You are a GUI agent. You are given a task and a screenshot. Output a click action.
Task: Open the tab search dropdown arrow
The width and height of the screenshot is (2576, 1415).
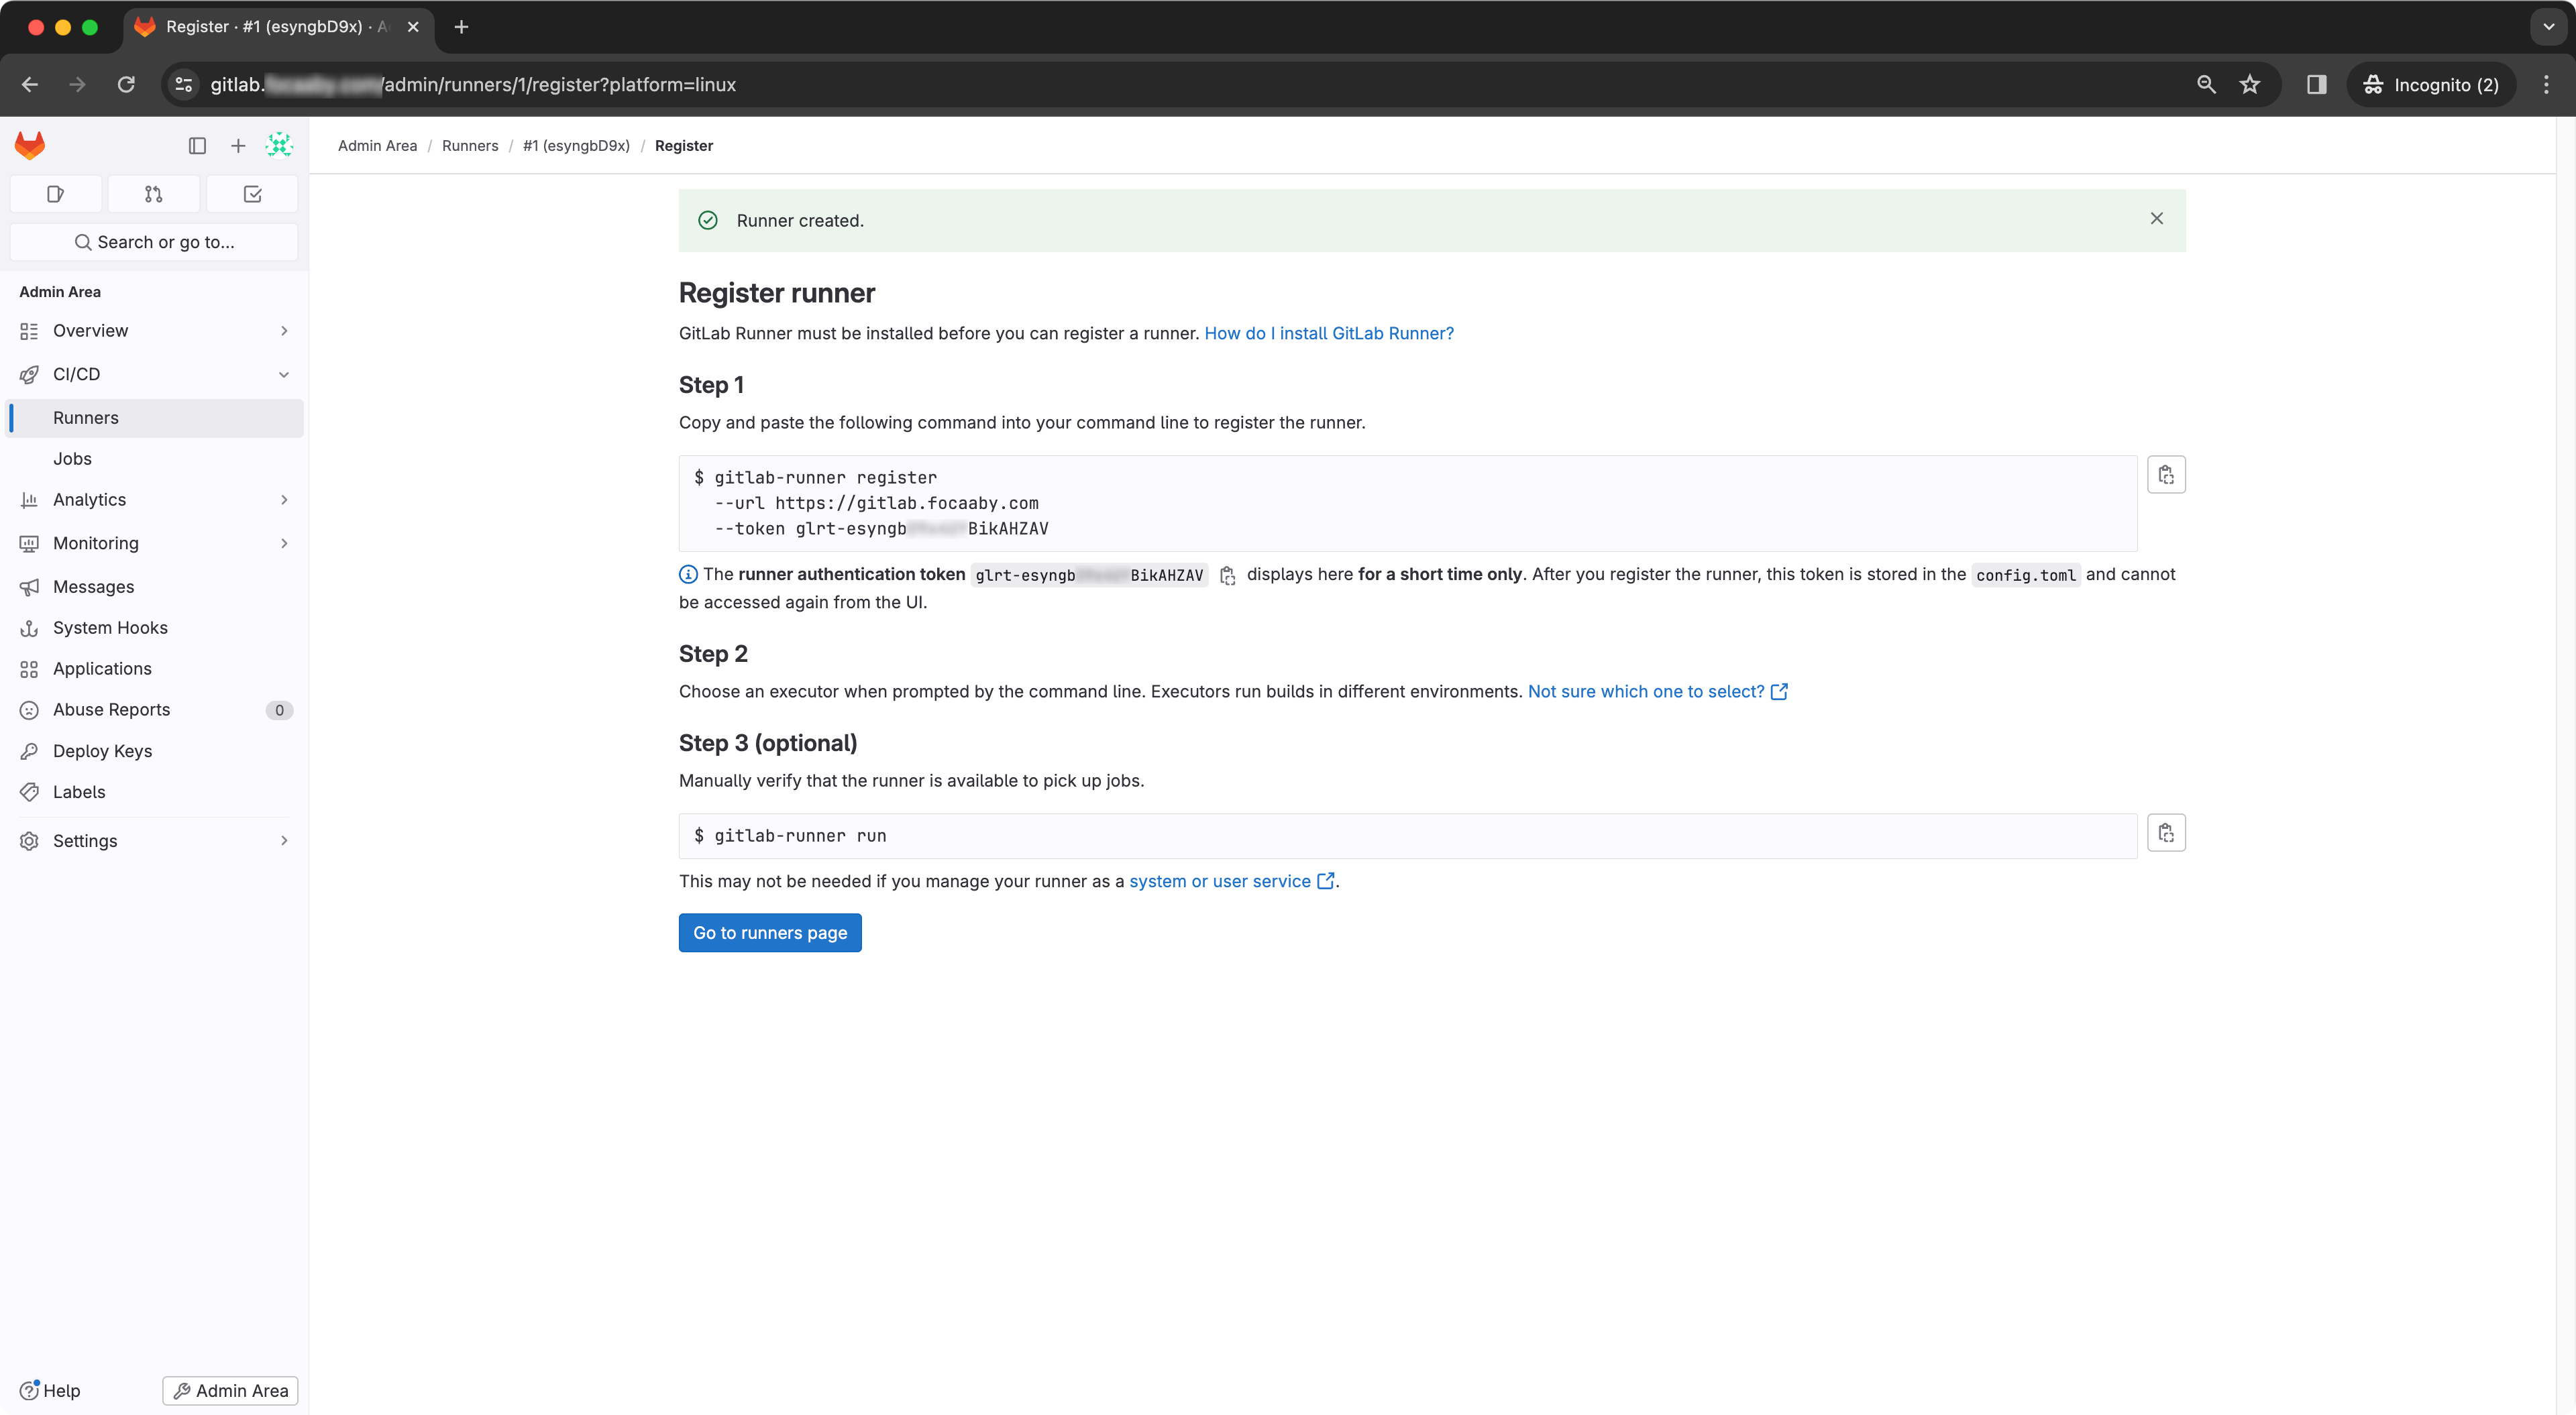[x=2548, y=27]
